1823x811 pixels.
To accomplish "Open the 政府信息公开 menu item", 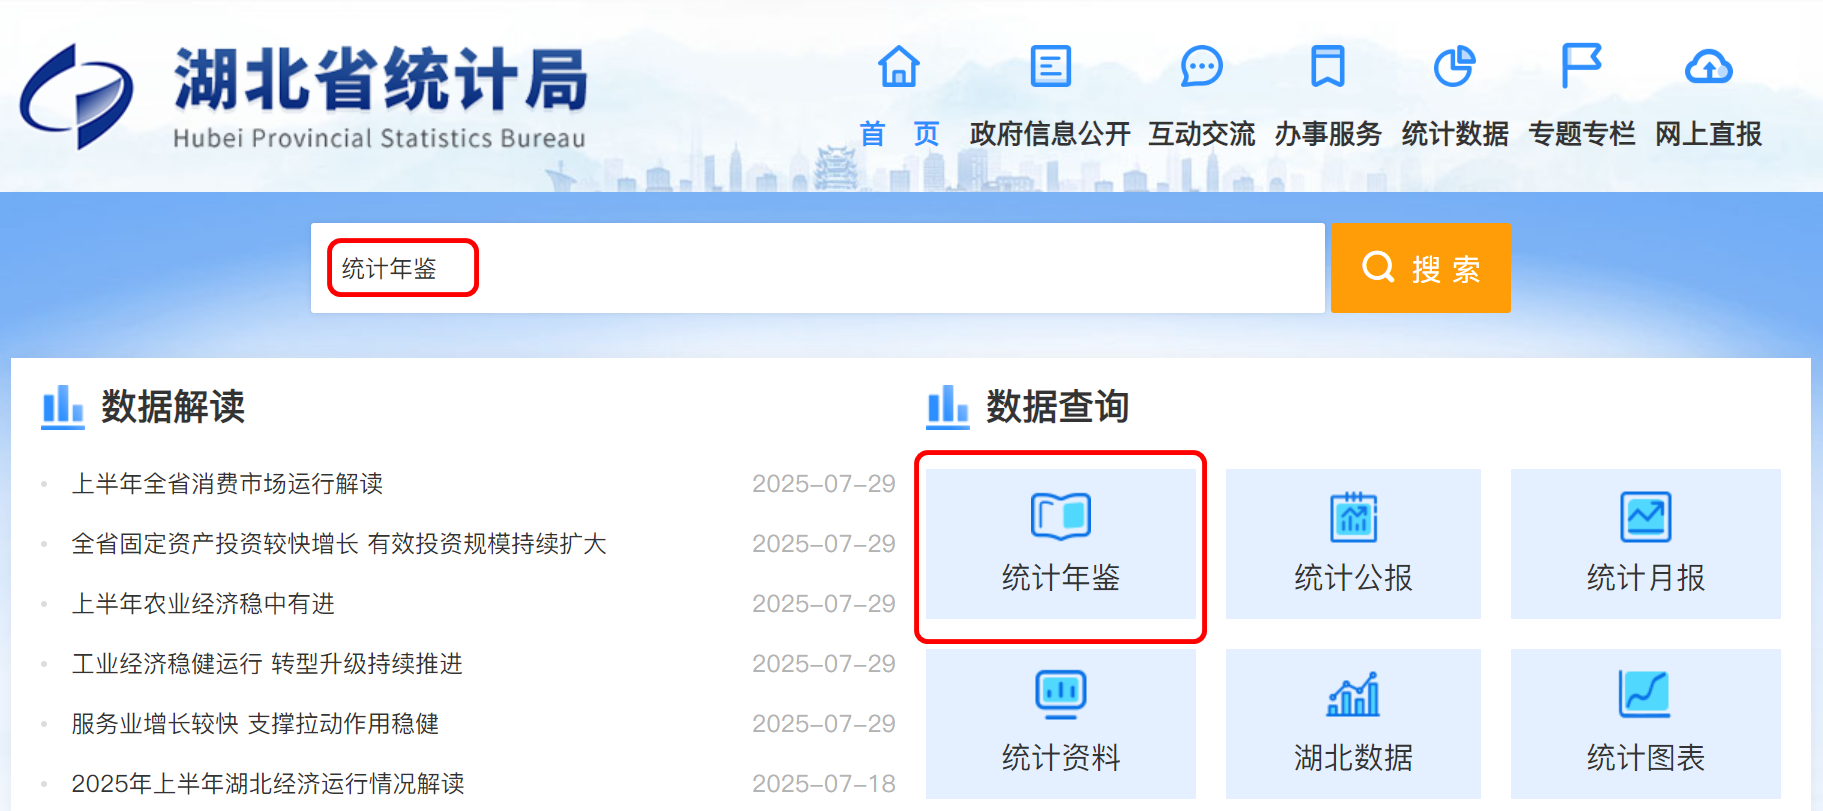I will click(1050, 134).
